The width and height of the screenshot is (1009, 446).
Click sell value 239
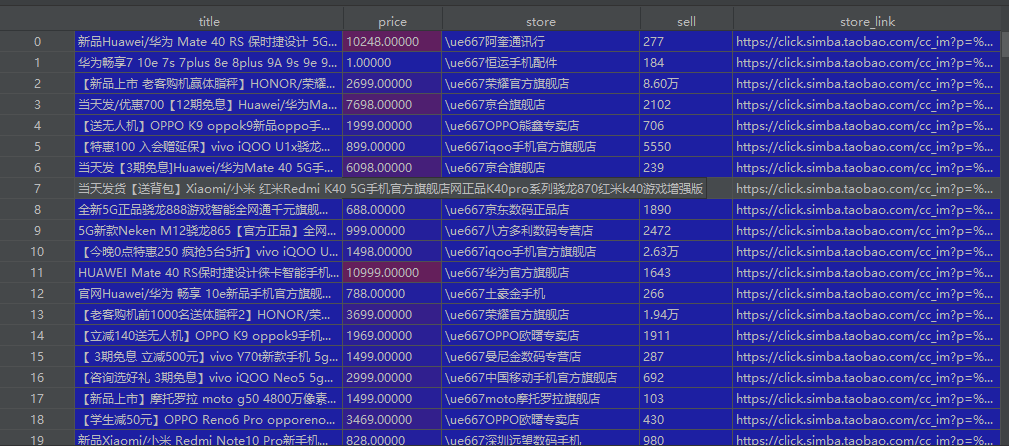pyautogui.click(x=687, y=168)
